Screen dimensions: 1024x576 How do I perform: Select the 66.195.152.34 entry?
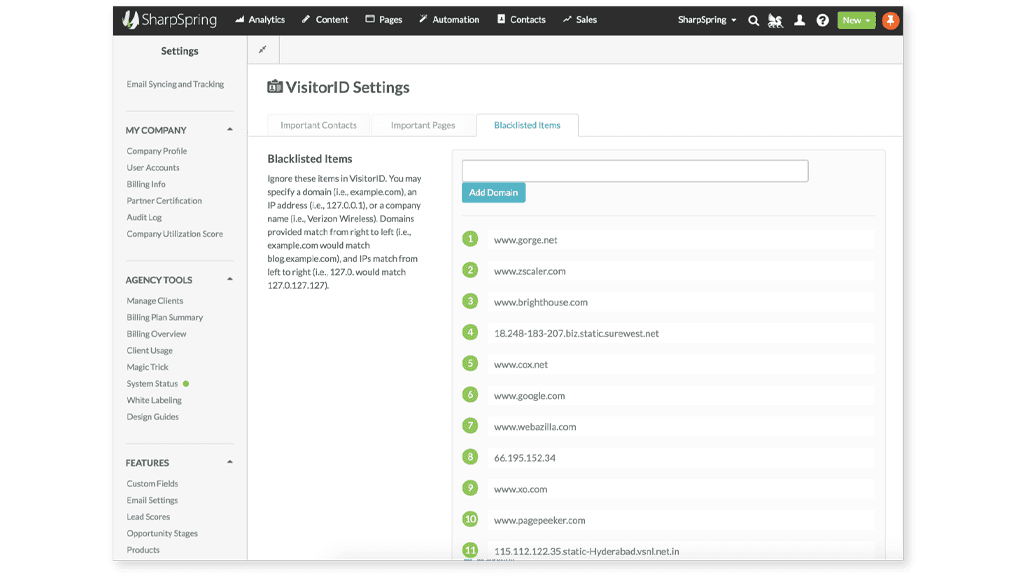click(680, 458)
